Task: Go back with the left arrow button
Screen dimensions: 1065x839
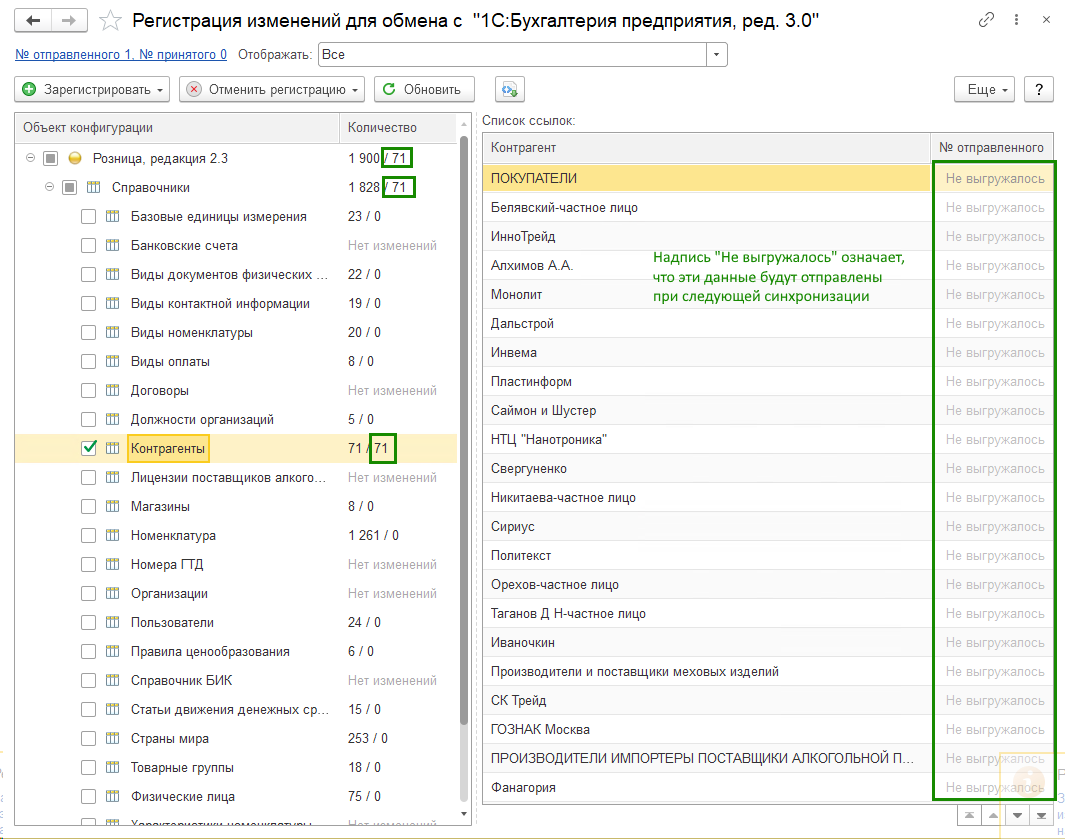Action: 33,20
